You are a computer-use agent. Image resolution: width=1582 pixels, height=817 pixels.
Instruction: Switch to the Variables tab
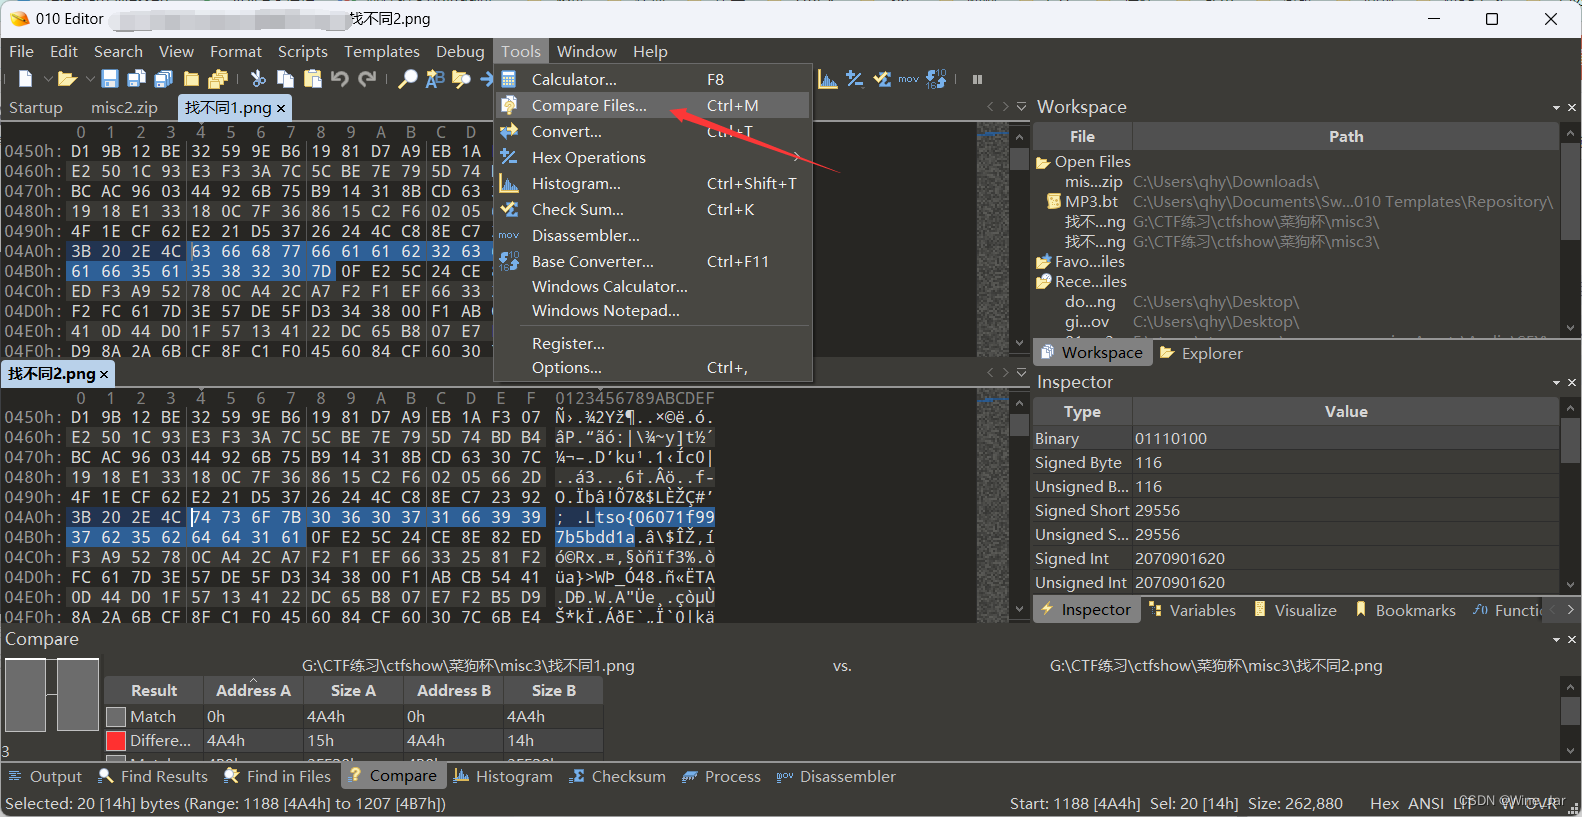tap(1192, 610)
